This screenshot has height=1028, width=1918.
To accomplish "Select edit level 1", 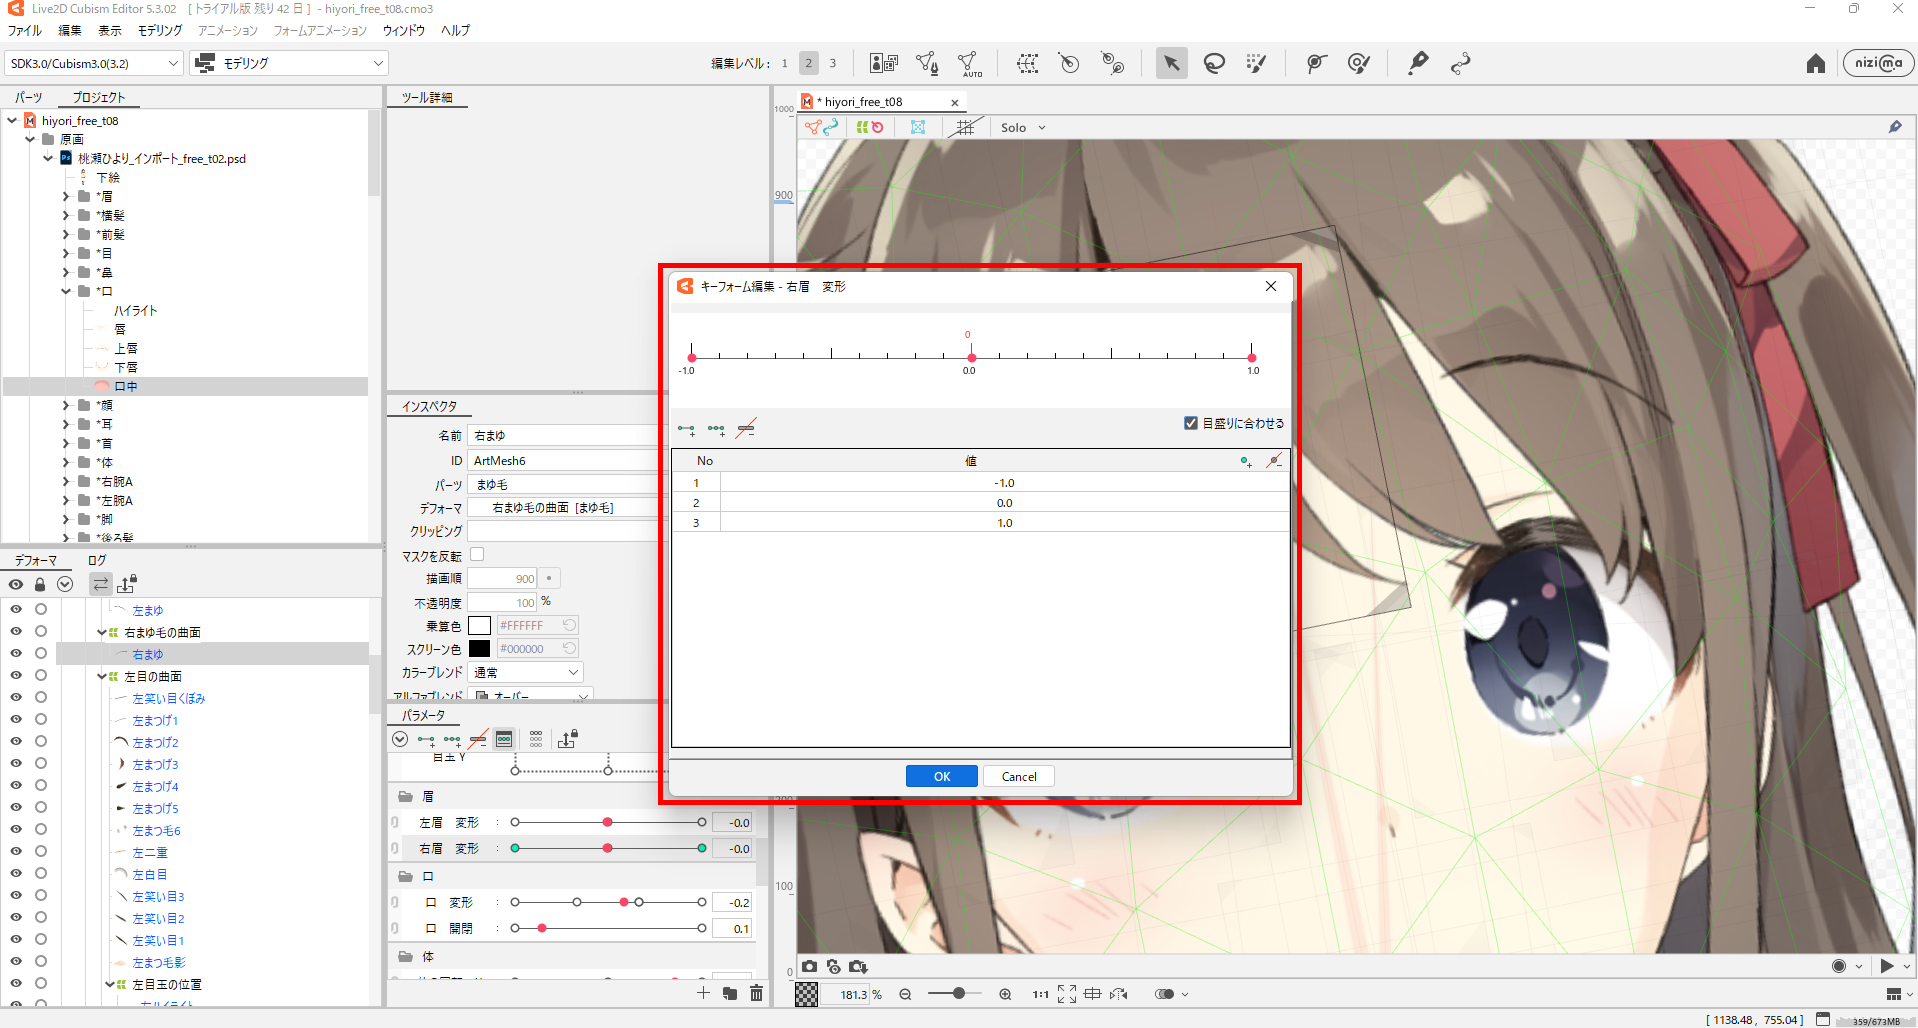I will 785,63.
